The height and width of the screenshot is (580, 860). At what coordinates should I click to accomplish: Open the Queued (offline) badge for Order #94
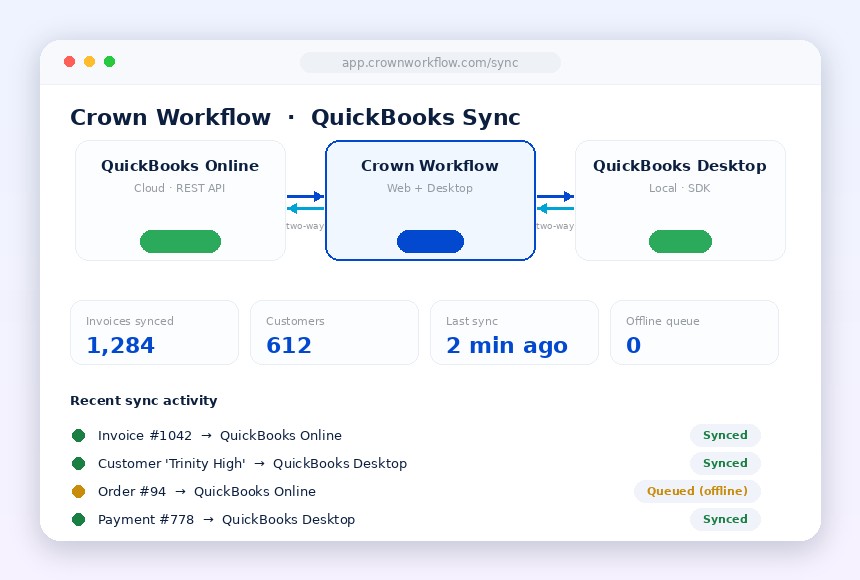click(x=697, y=491)
